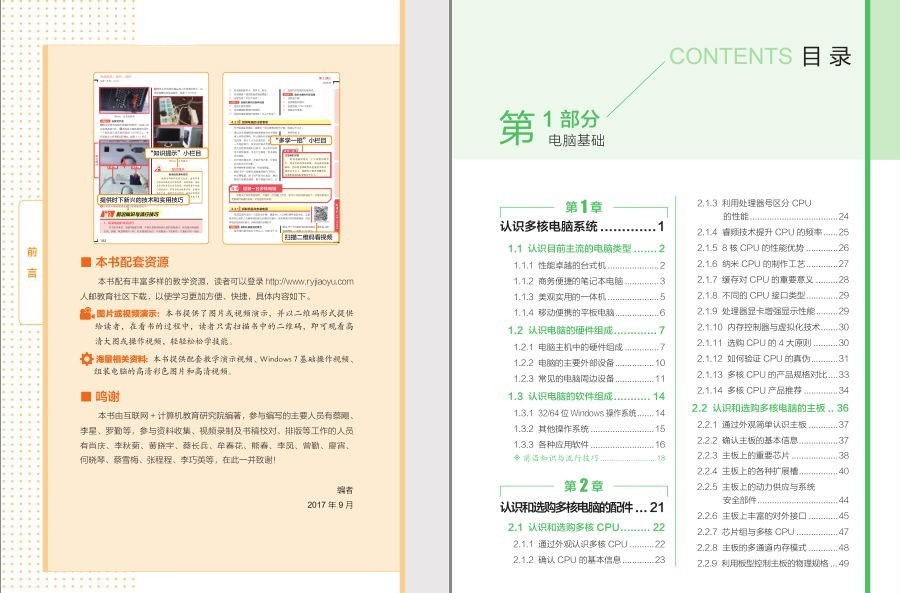Open entry 2.1.1 通过外观认识多核 CPU
The image size is (900, 593).
[589, 544]
